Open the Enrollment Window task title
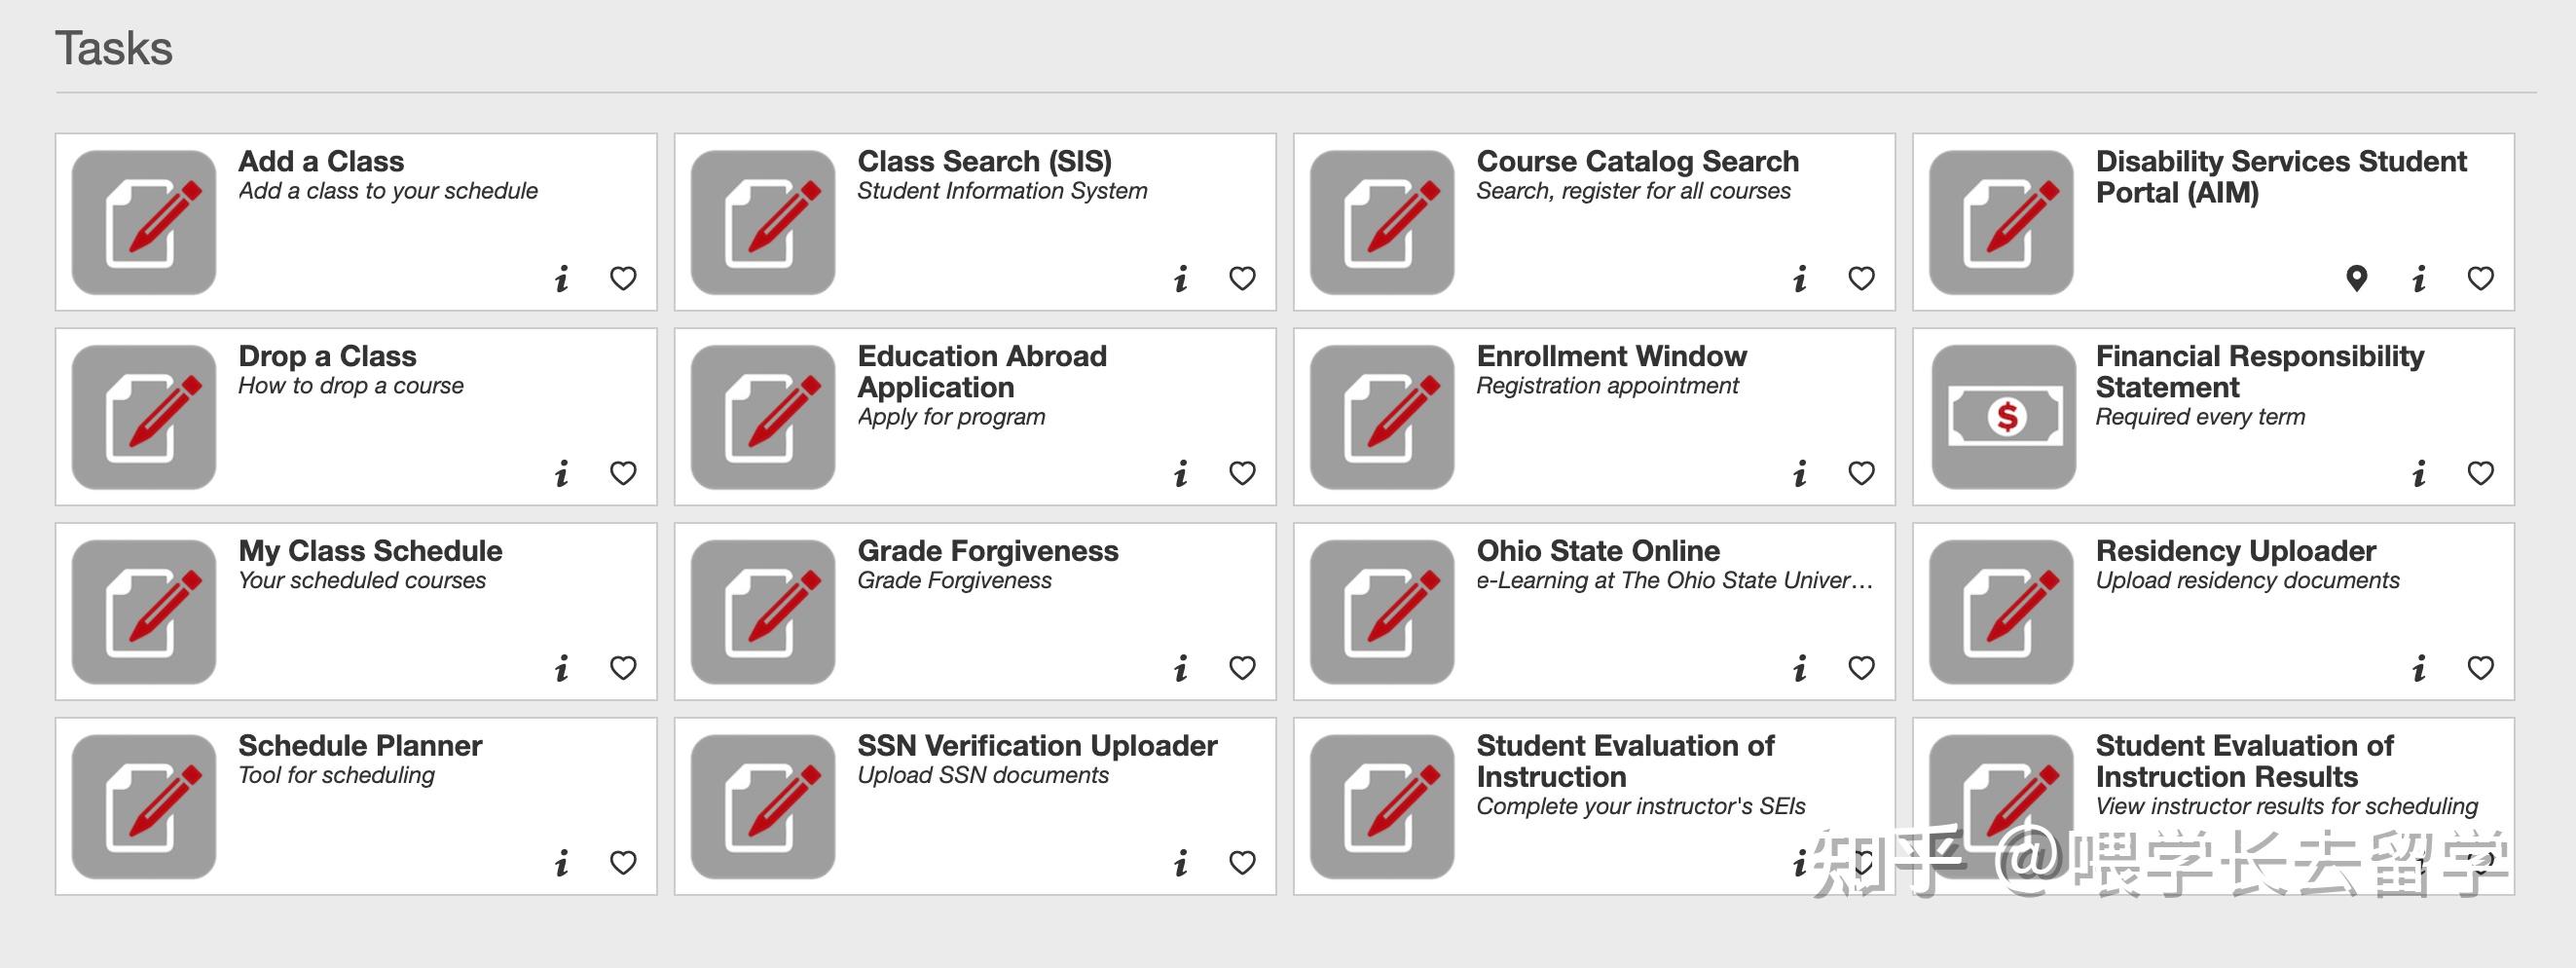 click(1611, 356)
